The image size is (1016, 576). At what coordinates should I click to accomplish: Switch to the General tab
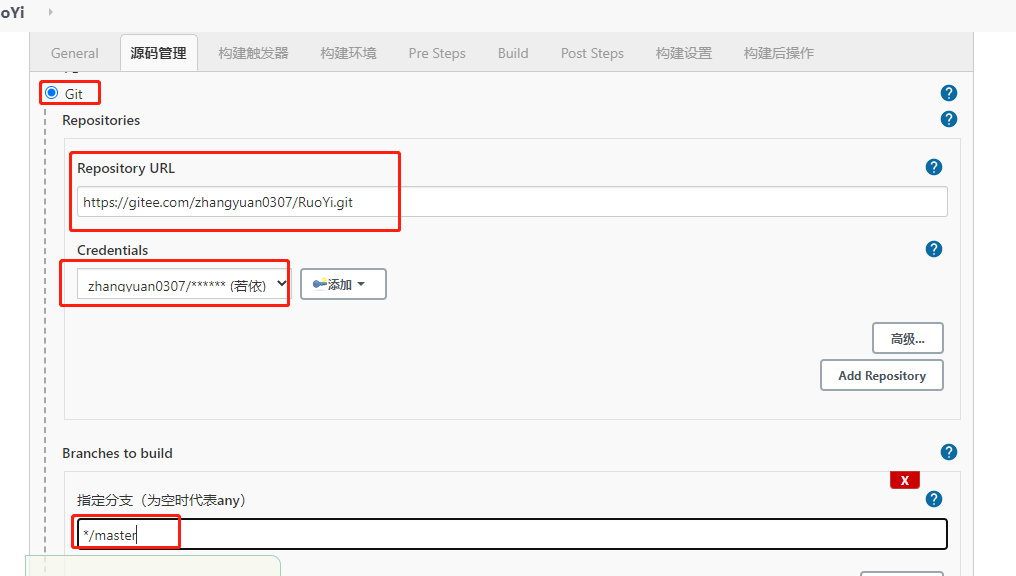[75, 53]
